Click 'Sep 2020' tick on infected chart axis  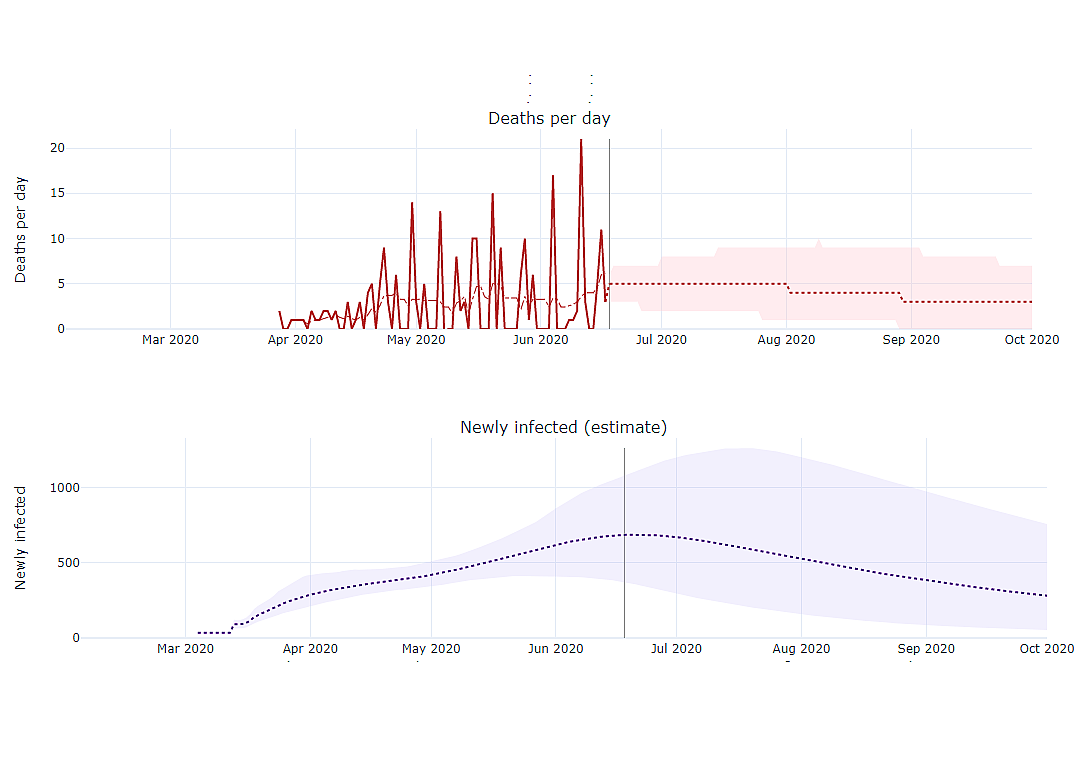[926, 649]
